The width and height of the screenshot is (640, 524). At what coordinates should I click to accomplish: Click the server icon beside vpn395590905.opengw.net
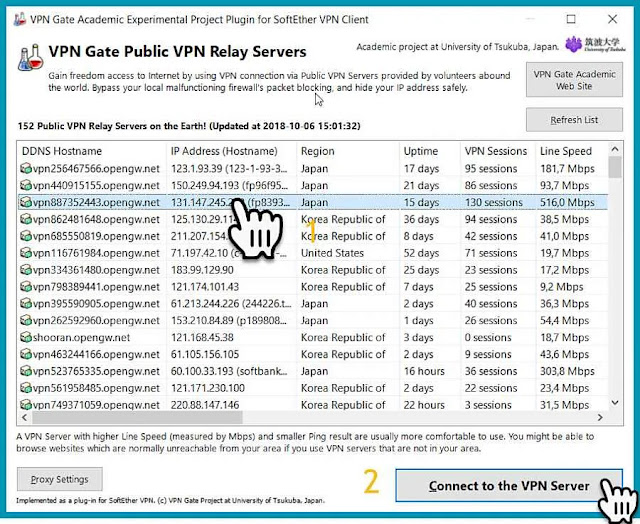26,304
